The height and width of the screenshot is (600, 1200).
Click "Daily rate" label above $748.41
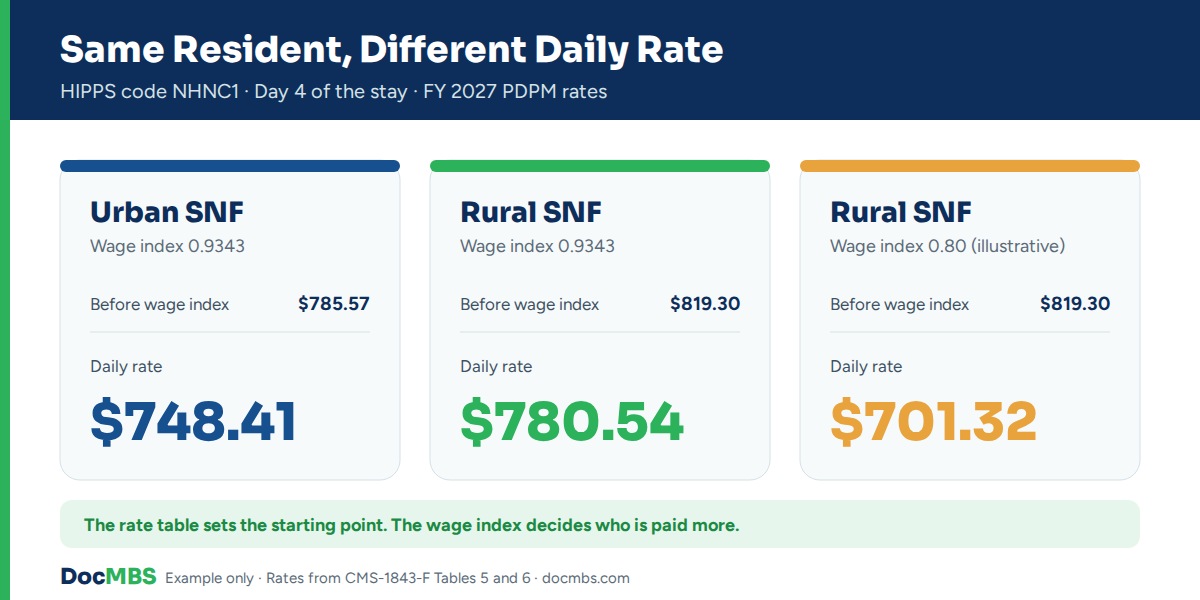(126, 367)
